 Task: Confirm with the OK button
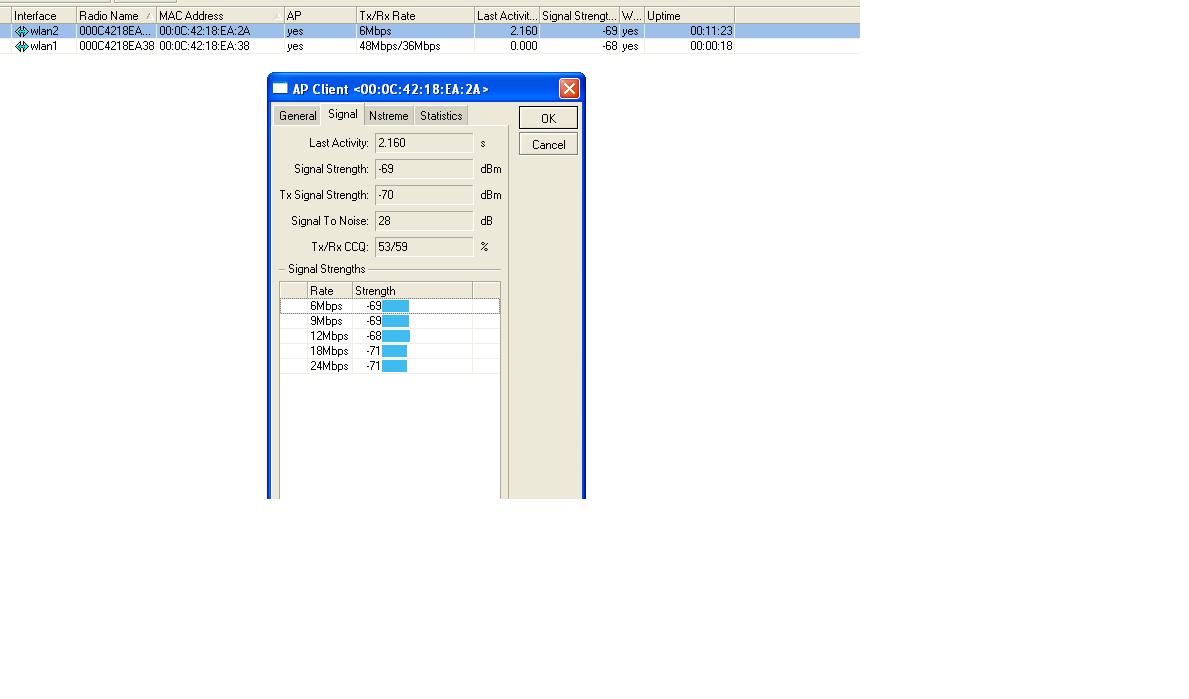click(x=548, y=118)
